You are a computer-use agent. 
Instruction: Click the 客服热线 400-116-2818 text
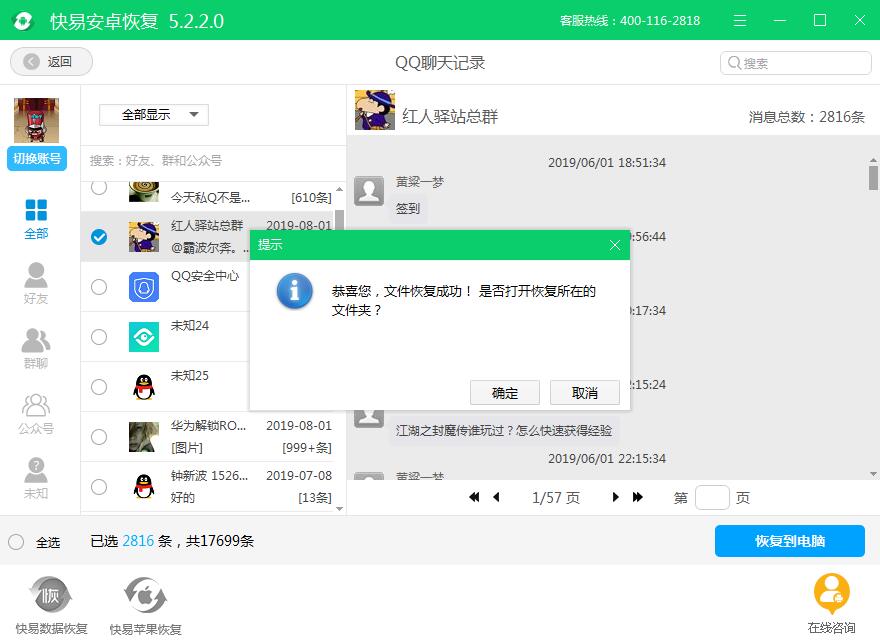[x=630, y=21]
